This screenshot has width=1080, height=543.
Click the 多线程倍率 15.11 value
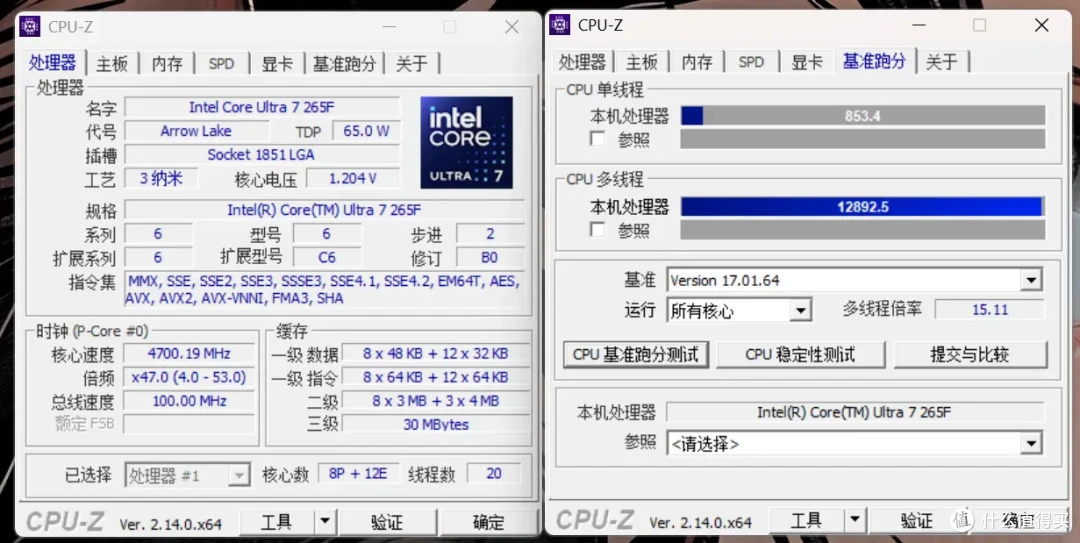tap(990, 310)
